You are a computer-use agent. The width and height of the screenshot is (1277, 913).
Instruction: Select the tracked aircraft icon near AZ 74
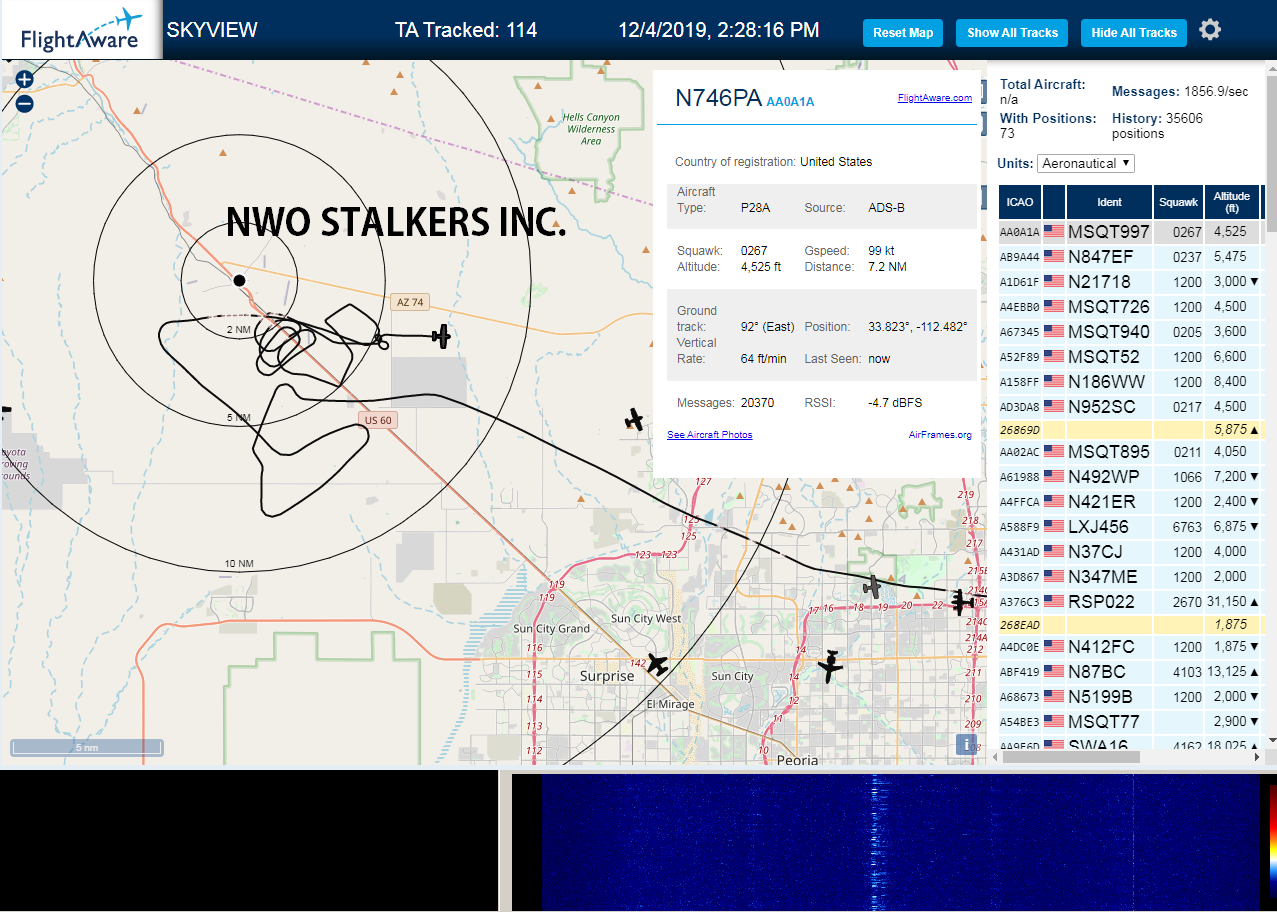[x=441, y=337]
